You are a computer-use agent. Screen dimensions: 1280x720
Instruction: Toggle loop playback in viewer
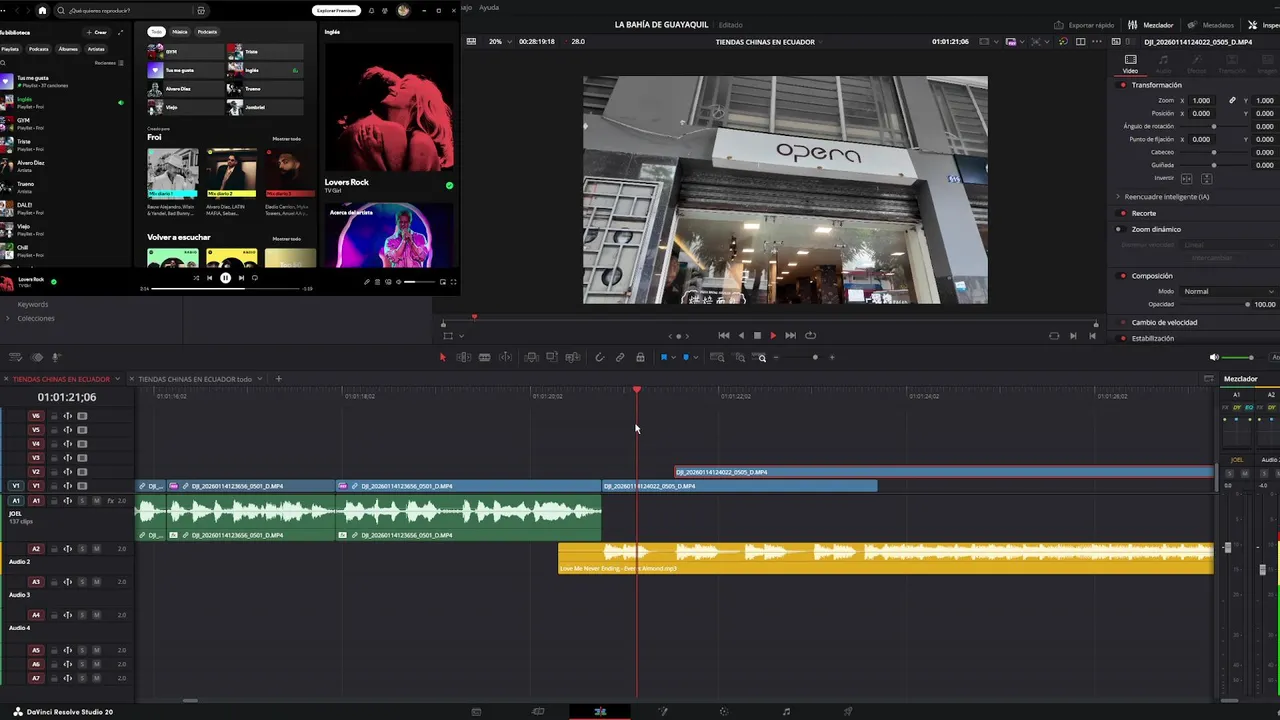811,336
